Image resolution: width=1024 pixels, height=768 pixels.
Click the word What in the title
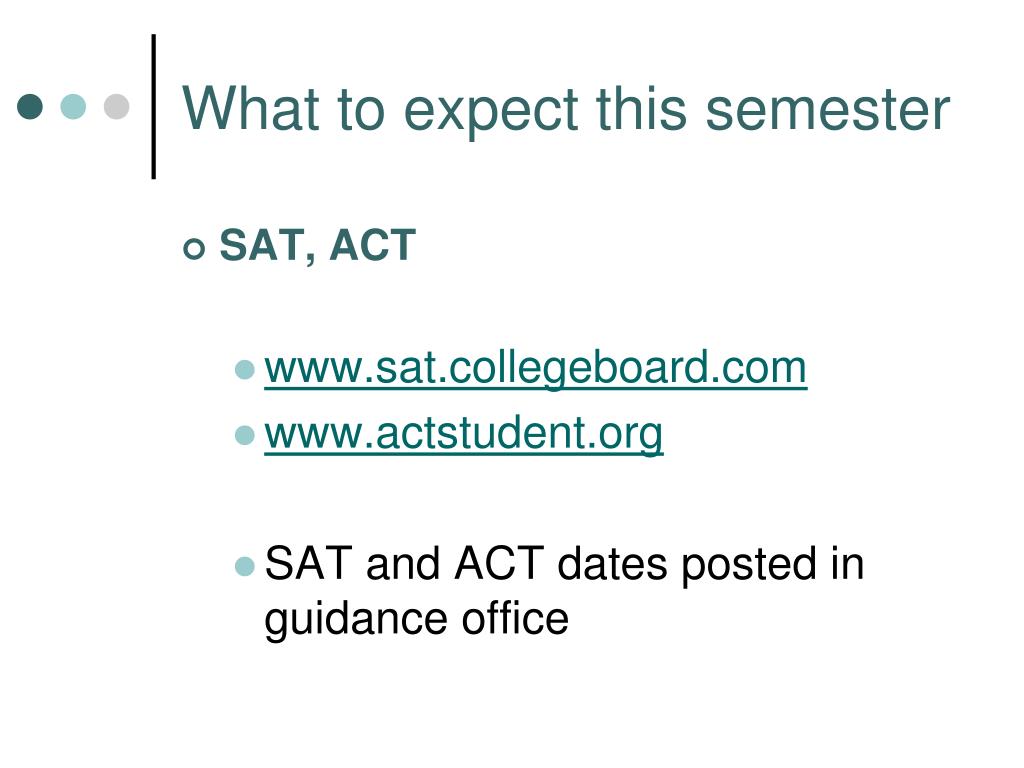pyautogui.click(x=251, y=108)
